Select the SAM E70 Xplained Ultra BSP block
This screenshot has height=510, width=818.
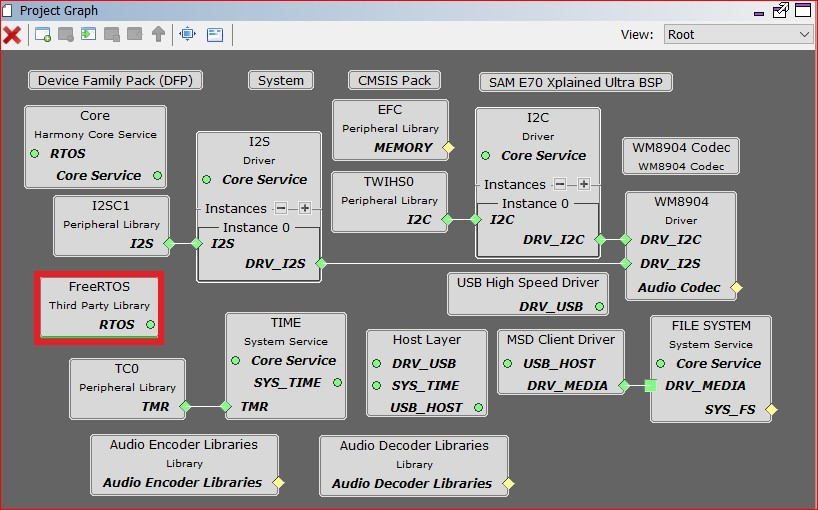pyautogui.click(x=575, y=82)
